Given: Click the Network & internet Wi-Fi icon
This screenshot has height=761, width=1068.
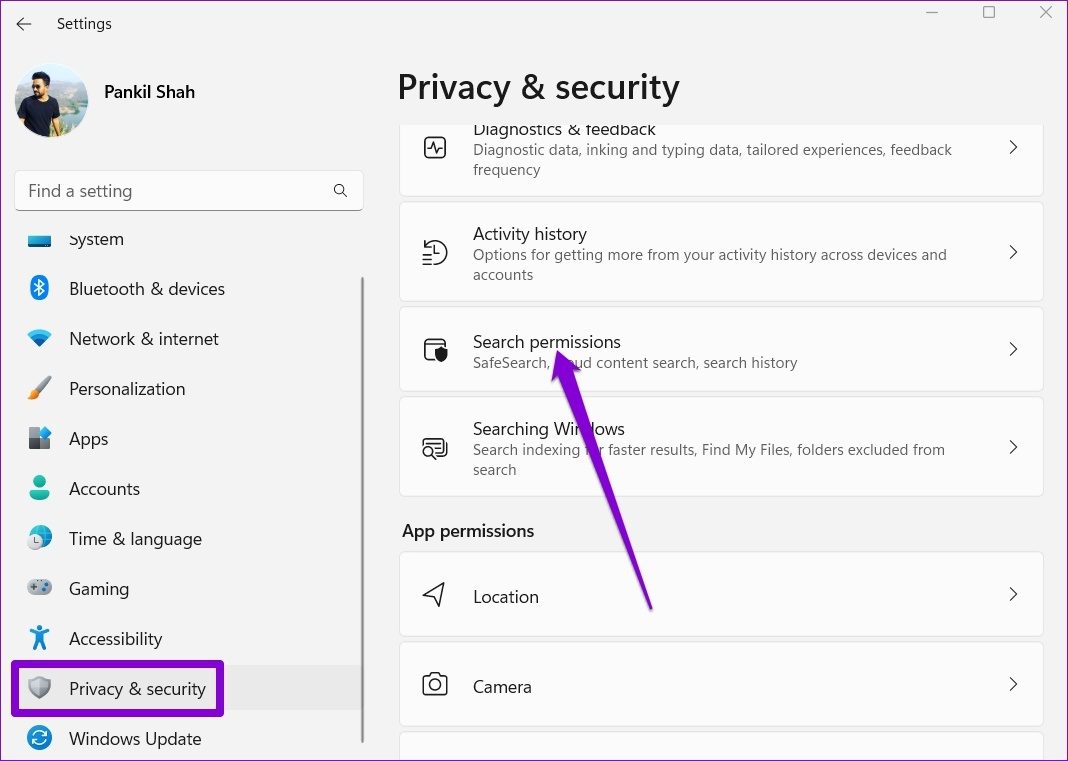Looking at the screenshot, I should coord(40,339).
